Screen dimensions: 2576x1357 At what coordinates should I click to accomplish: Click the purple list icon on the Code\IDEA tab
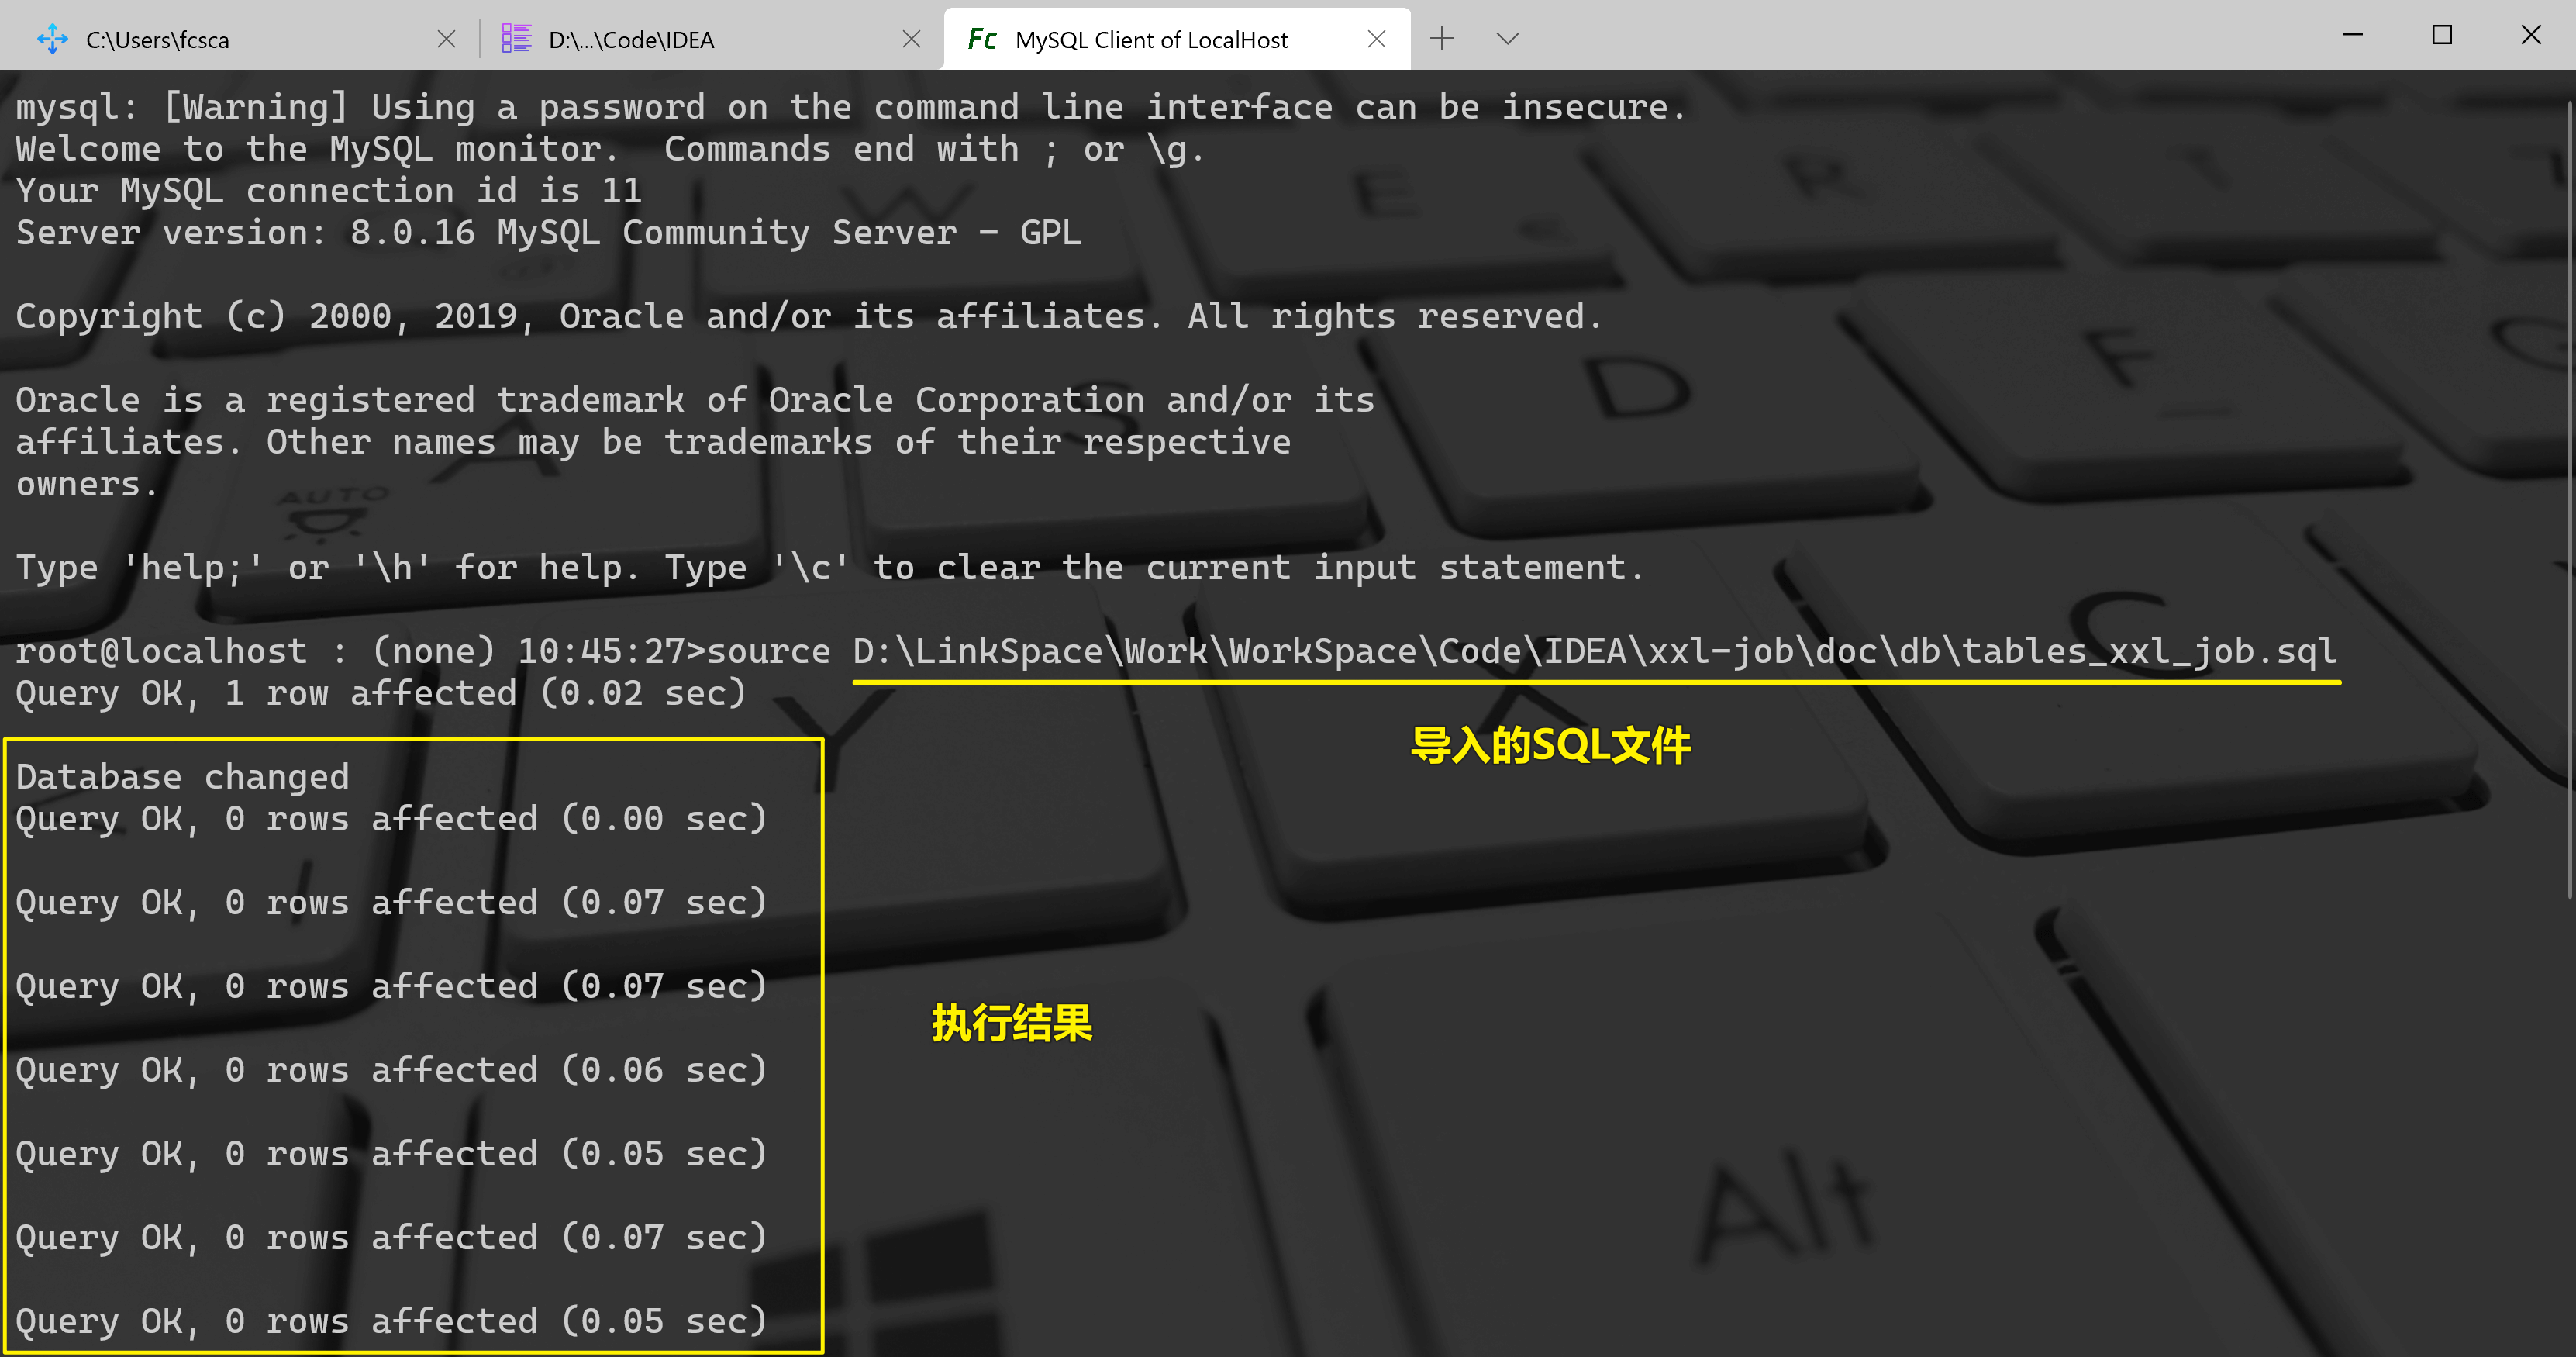[x=516, y=39]
